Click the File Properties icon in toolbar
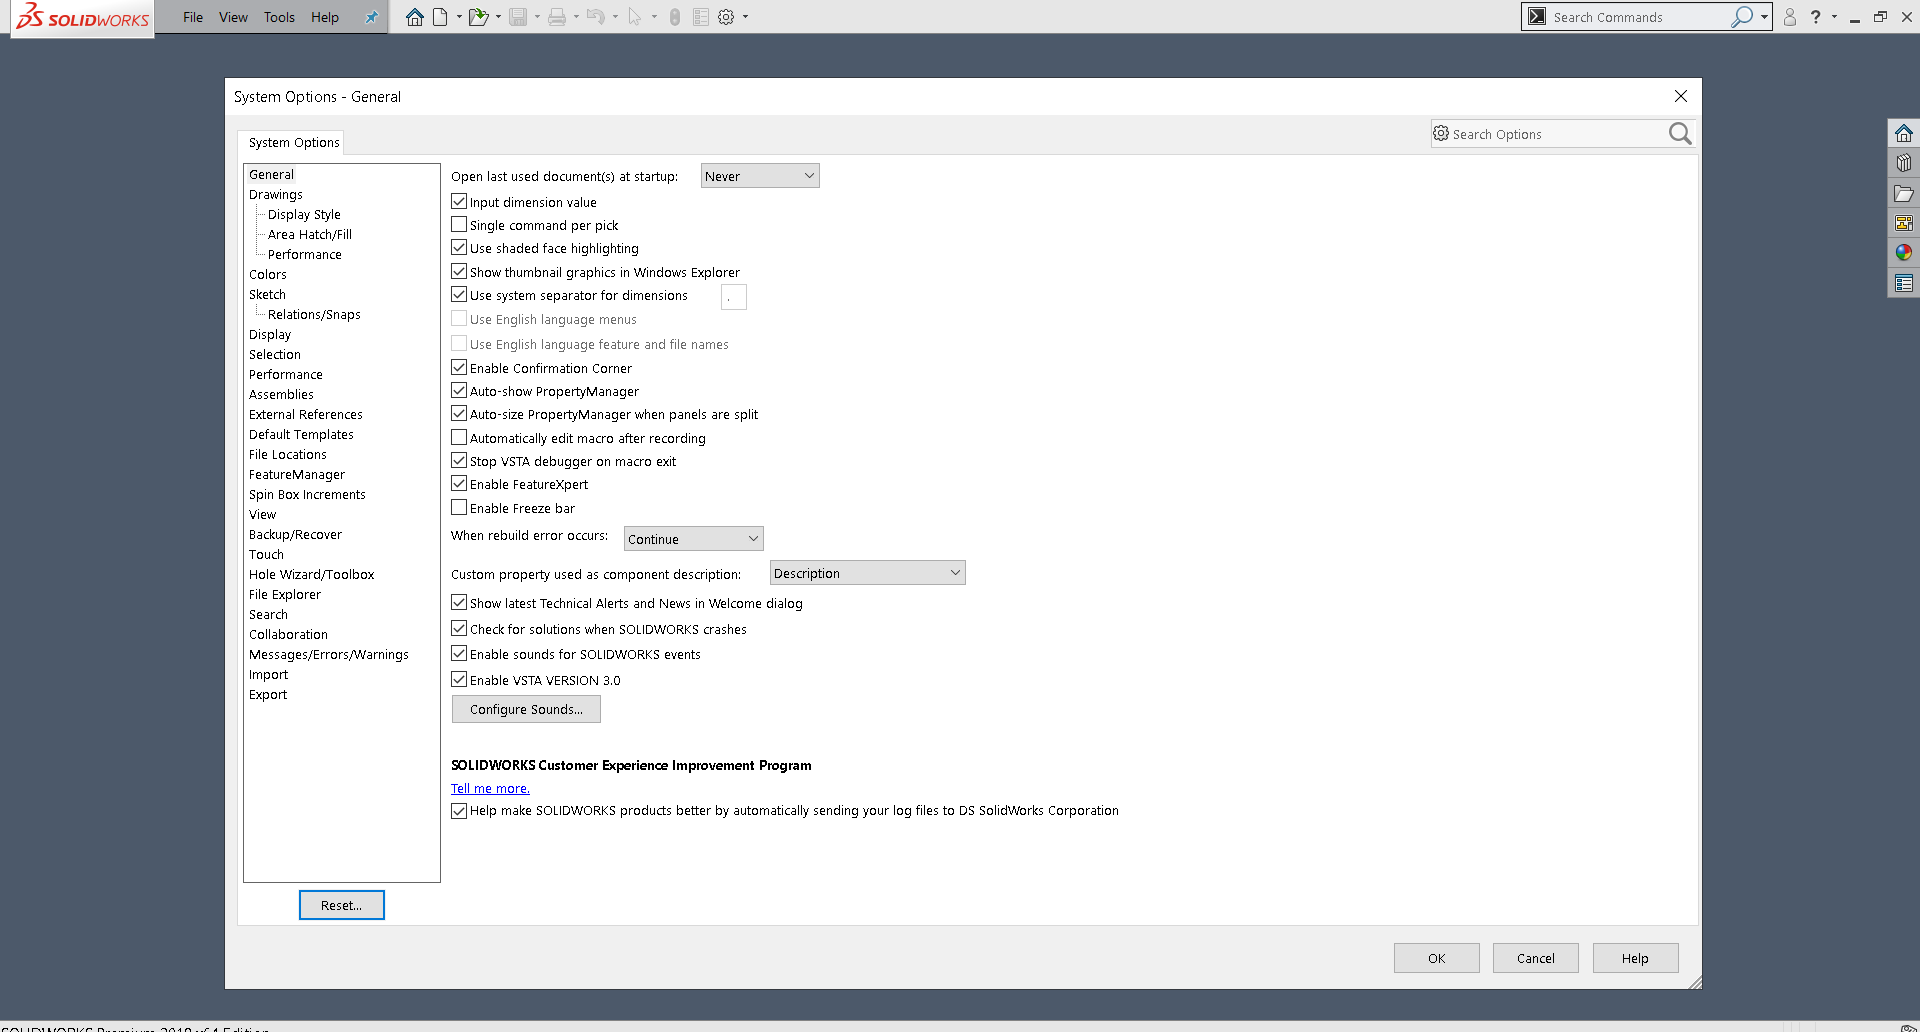 pos(701,17)
